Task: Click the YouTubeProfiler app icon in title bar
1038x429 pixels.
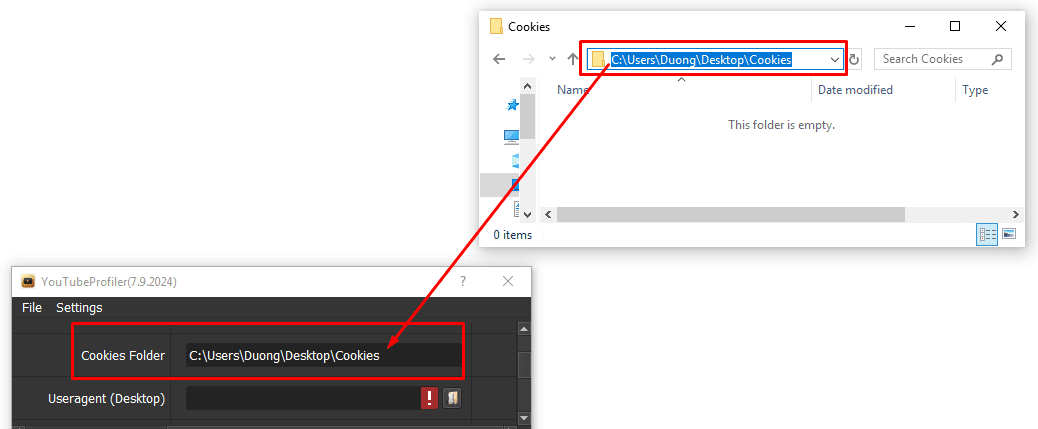Action: [28, 281]
